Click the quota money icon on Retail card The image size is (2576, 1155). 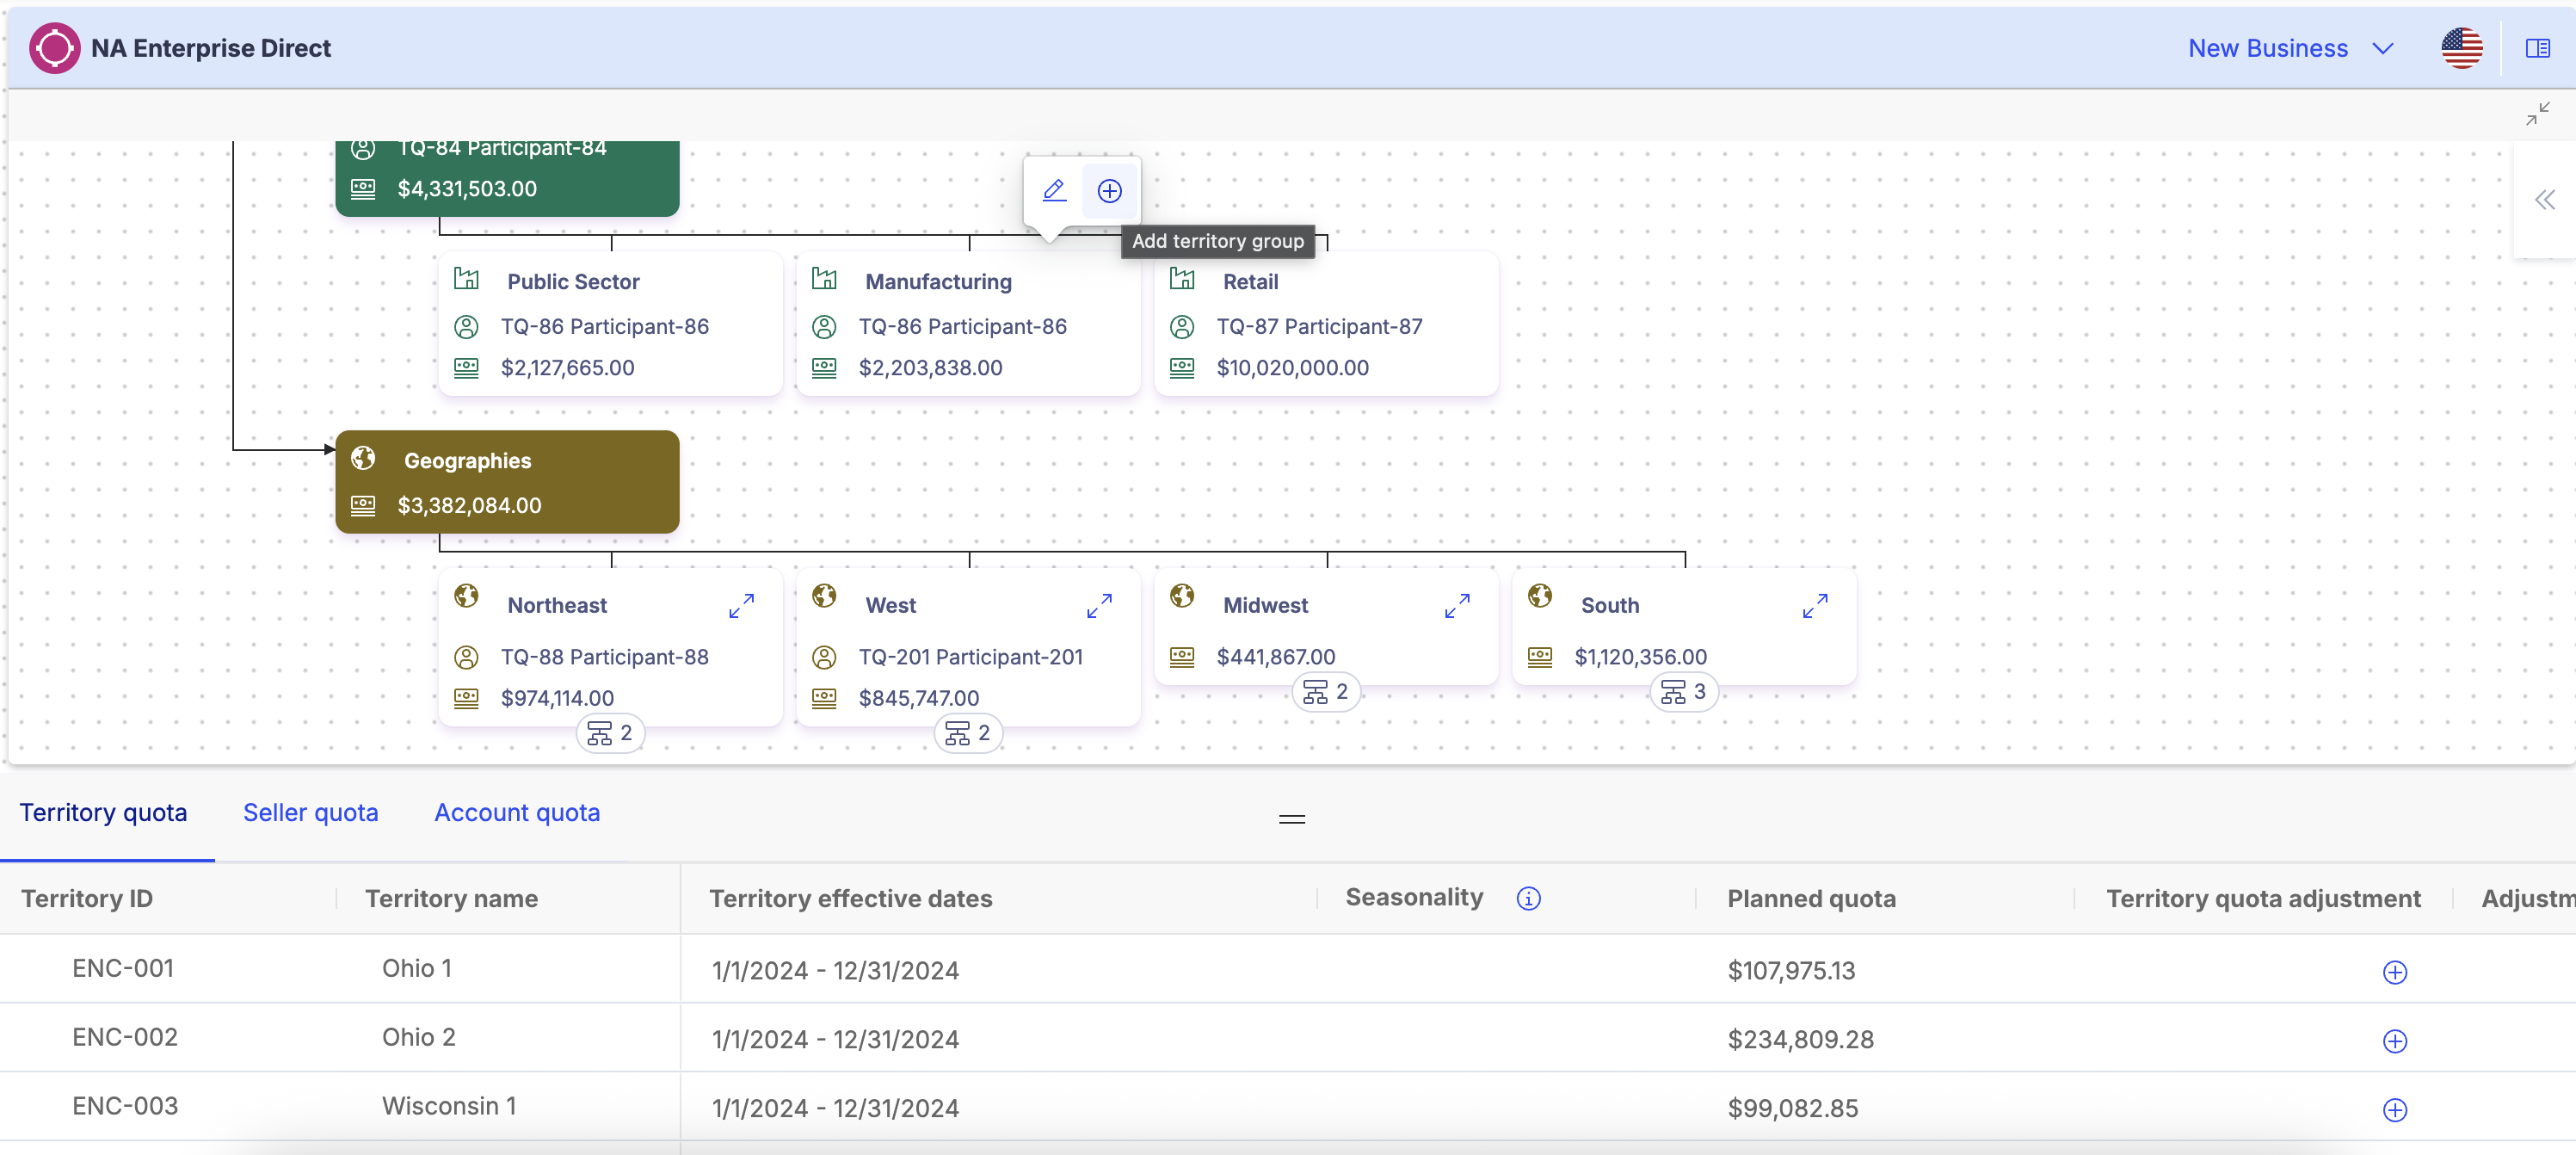pyautogui.click(x=1182, y=367)
